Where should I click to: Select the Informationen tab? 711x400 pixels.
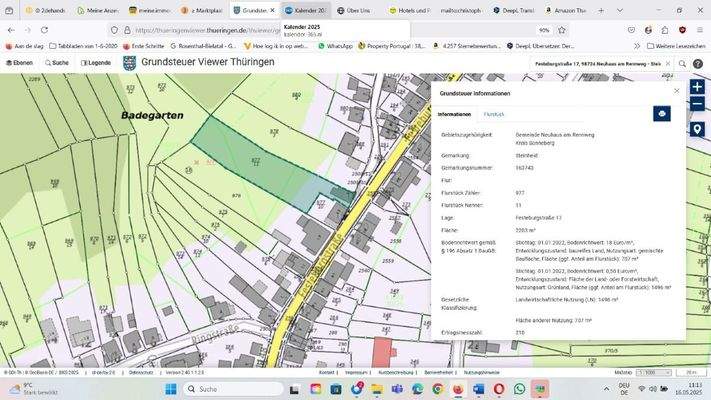tap(454, 115)
